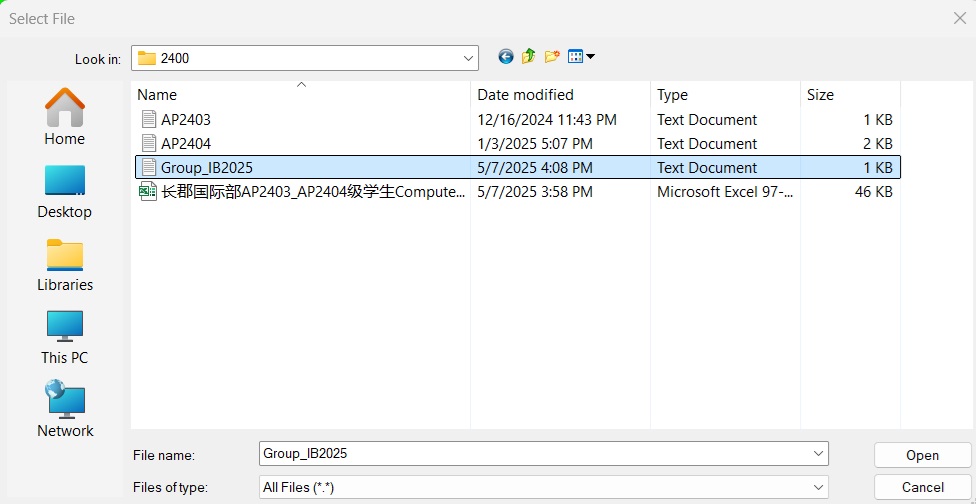This screenshot has height=504, width=976.
Task: Close the Select File dialog
Action: [960, 19]
